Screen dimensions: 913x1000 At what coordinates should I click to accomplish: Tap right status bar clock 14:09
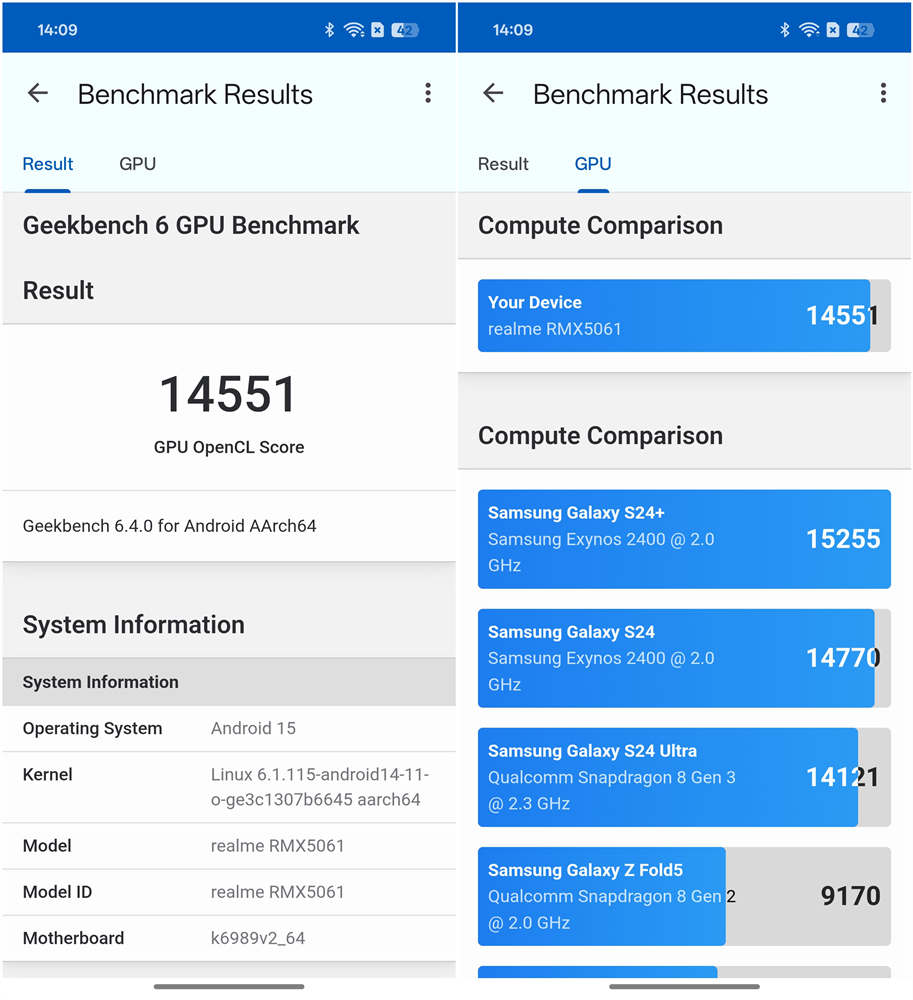pyautogui.click(x=512, y=29)
